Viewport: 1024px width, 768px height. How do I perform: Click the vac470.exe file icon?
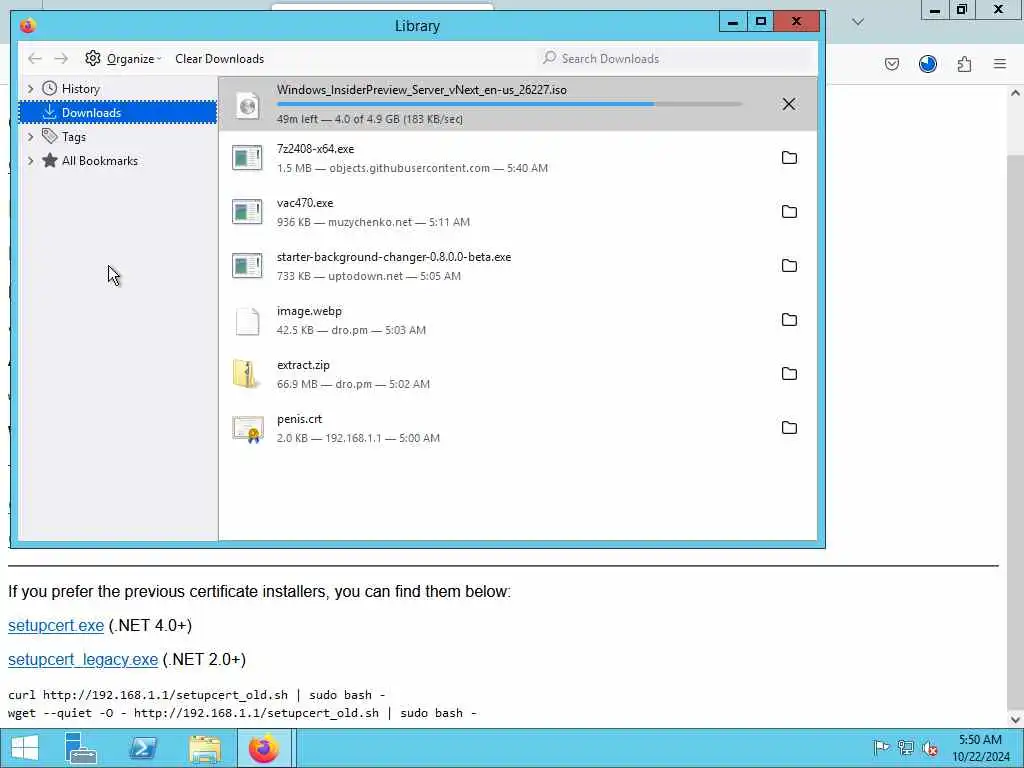point(247,212)
